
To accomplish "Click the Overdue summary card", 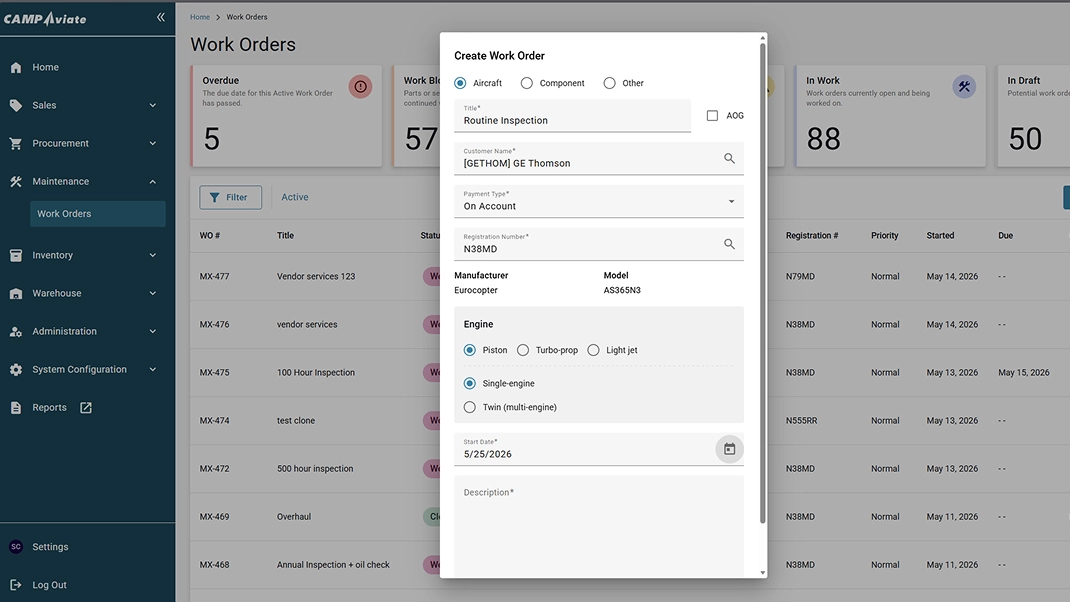I will [287, 116].
